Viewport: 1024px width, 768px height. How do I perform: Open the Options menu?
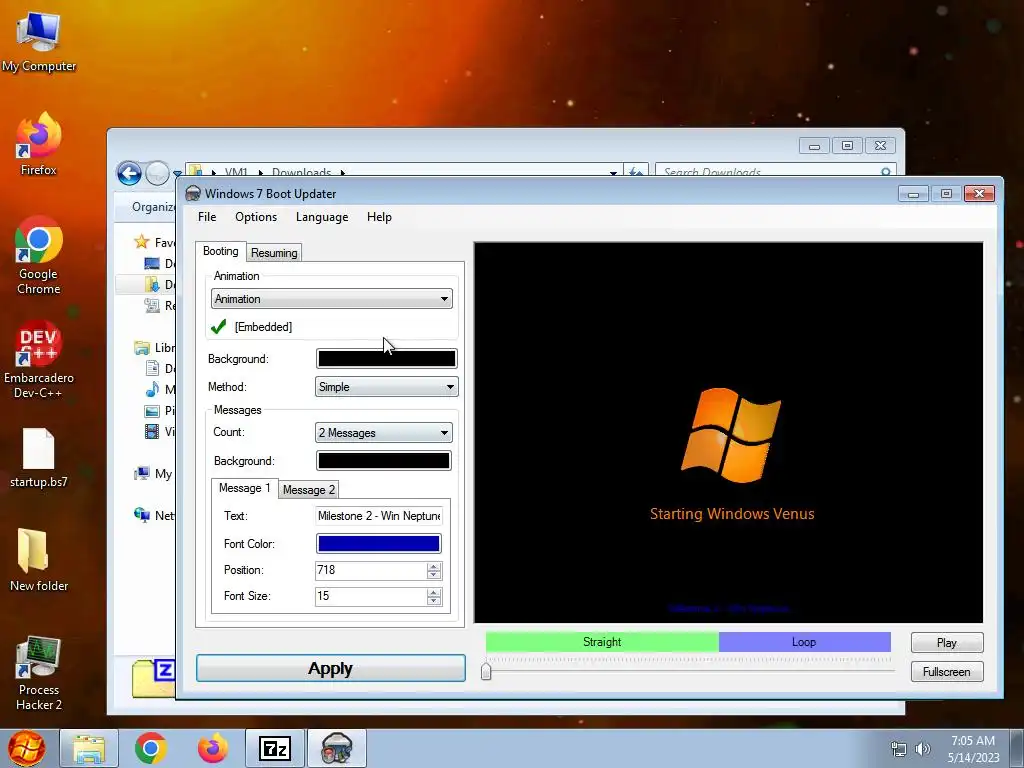point(256,217)
